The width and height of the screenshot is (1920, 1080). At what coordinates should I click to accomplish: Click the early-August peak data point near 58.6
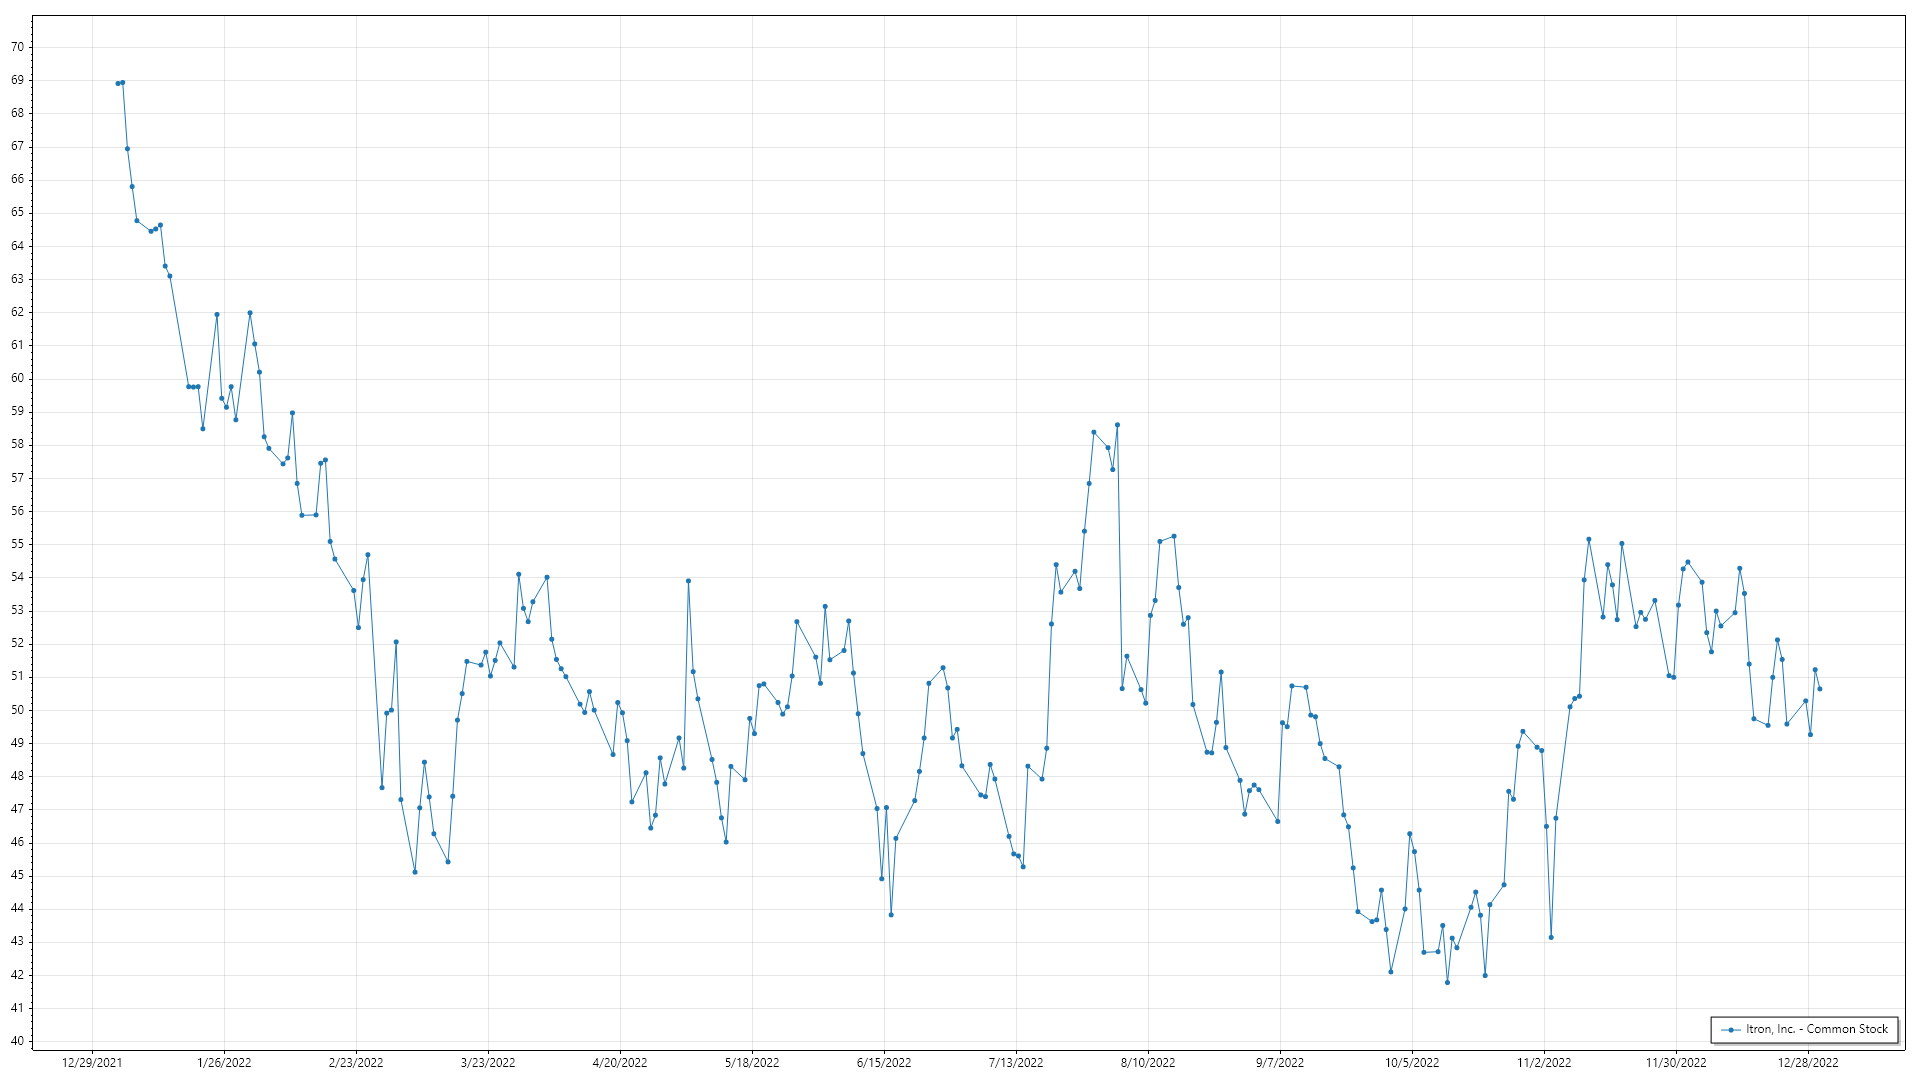[1117, 425]
